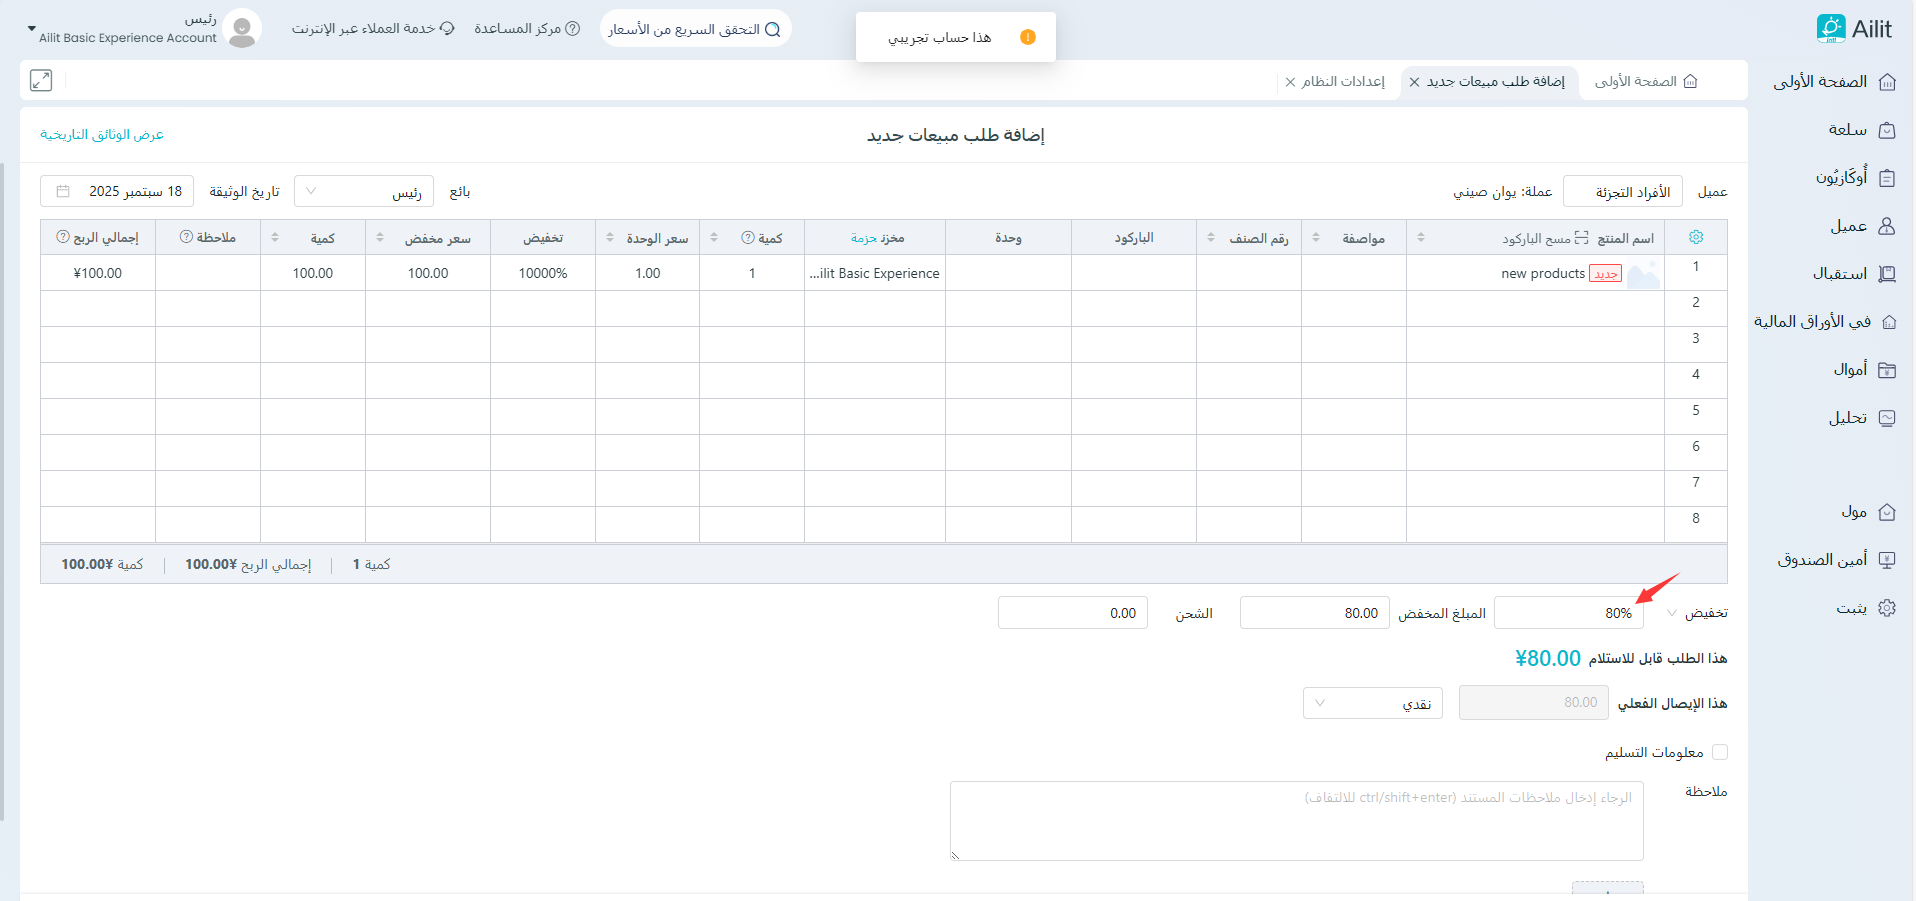Open the date picker calendar icon
Viewport: 1916px width, 901px height.
point(63,192)
